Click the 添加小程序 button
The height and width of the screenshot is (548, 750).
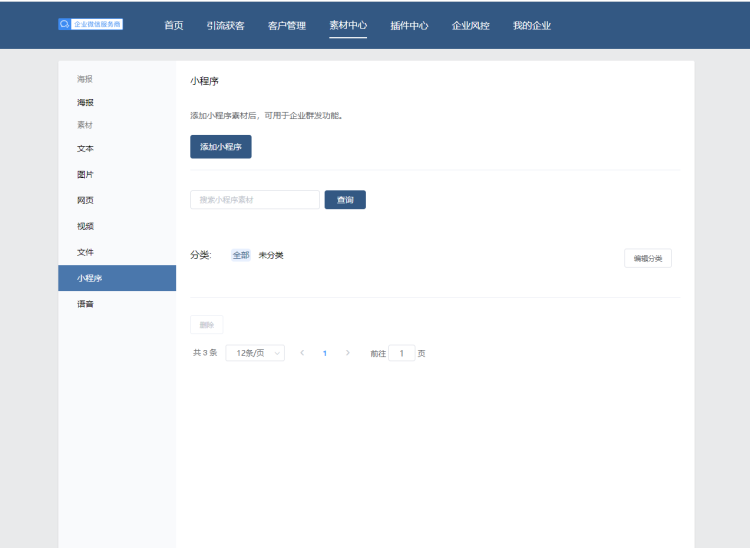click(x=221, y=147)
